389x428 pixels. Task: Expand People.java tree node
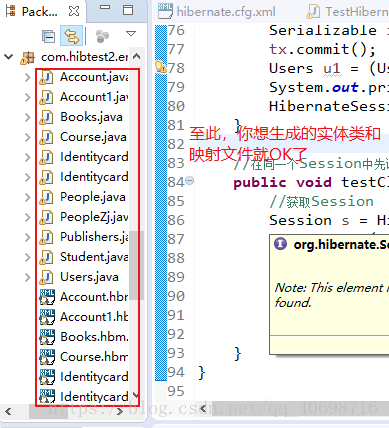(28, 197)
